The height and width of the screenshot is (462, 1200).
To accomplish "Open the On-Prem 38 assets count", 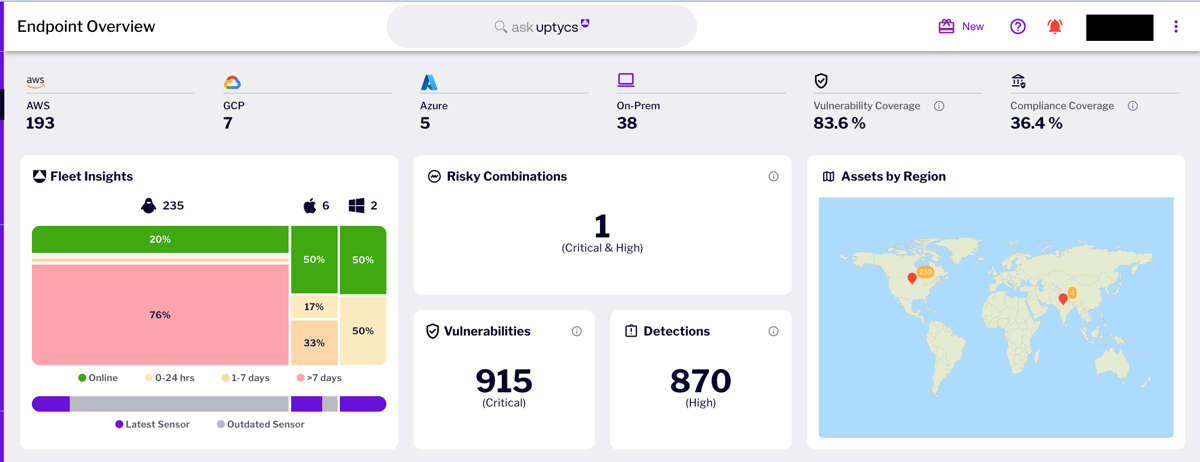I will [x=627, y=123].
